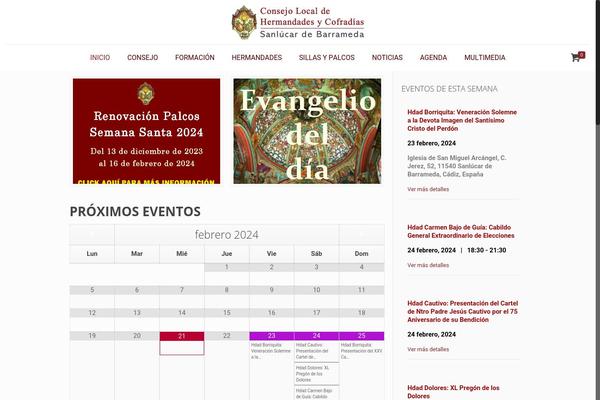Click the Iglesia de San Miguel Arcángel address

click(457, 166)
